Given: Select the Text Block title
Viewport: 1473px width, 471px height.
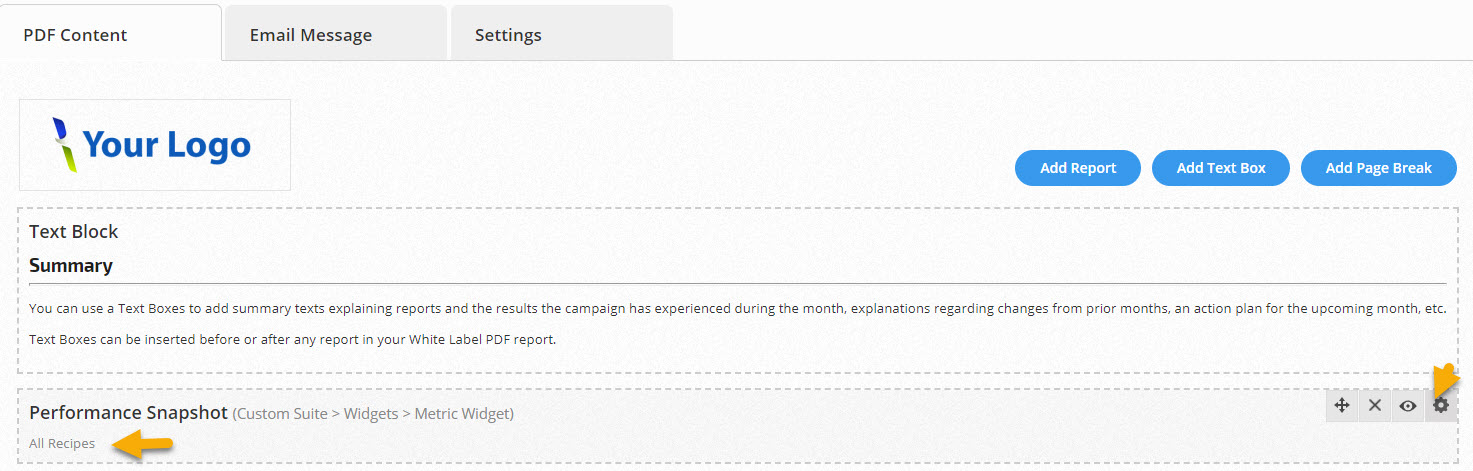Looking at the screenshot, I should click(x=74, y=232).
